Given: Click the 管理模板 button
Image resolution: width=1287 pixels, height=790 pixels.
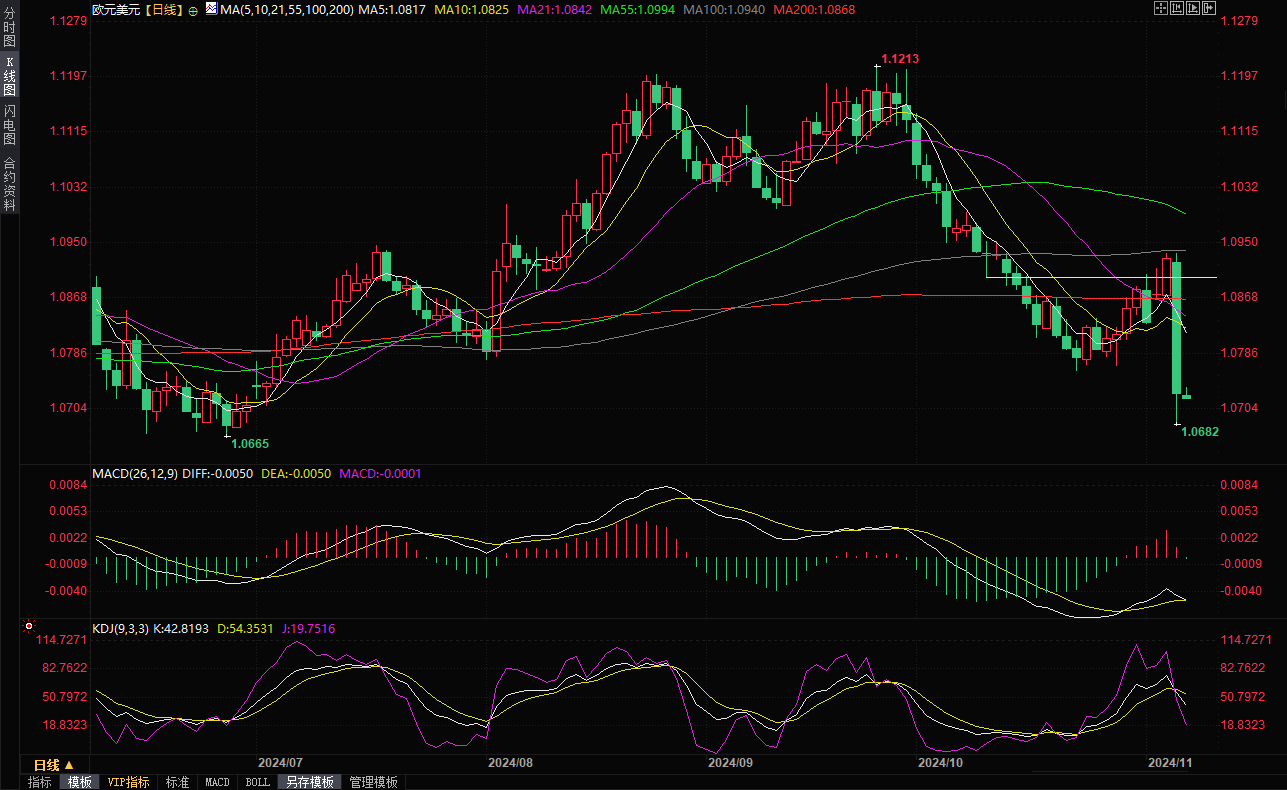Looking at the screenshot, I should (x=373, y=782).
